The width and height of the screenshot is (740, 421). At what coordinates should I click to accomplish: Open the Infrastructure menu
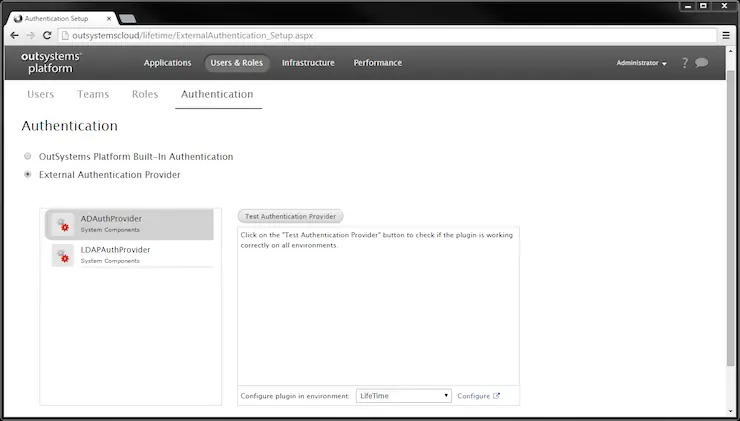[x=308, y=63]
